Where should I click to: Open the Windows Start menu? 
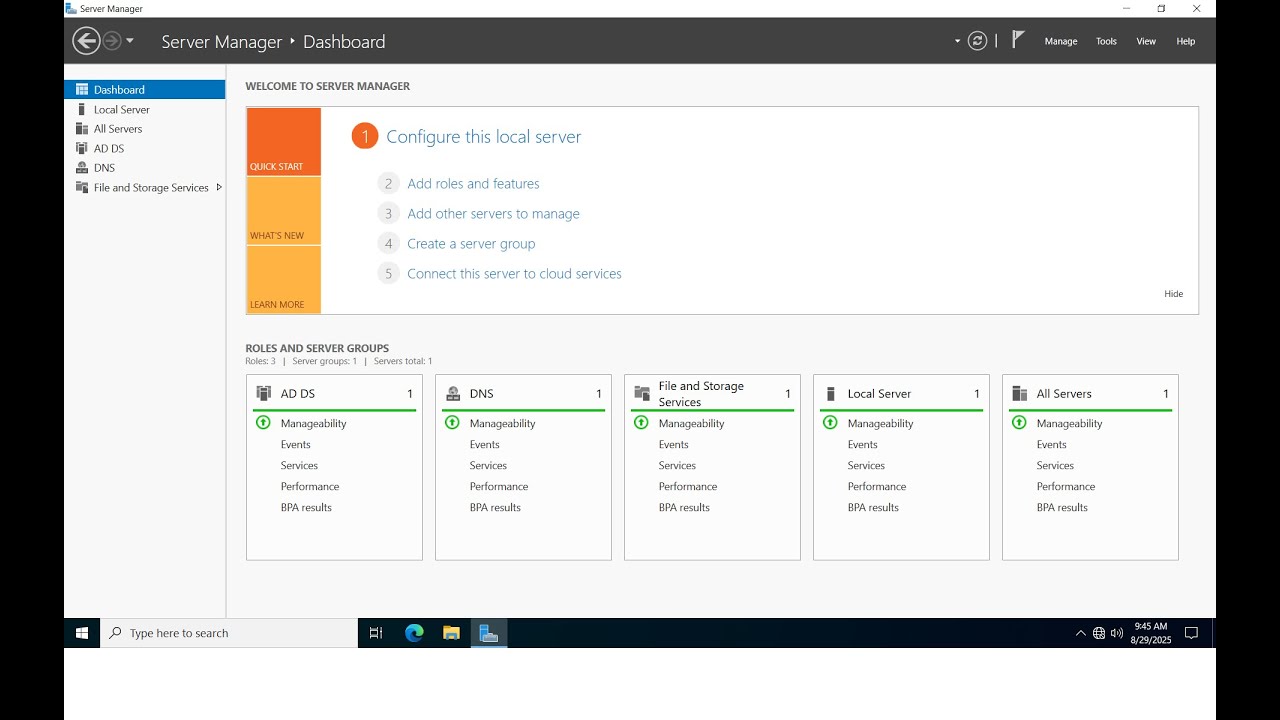(x=82, y=633)
